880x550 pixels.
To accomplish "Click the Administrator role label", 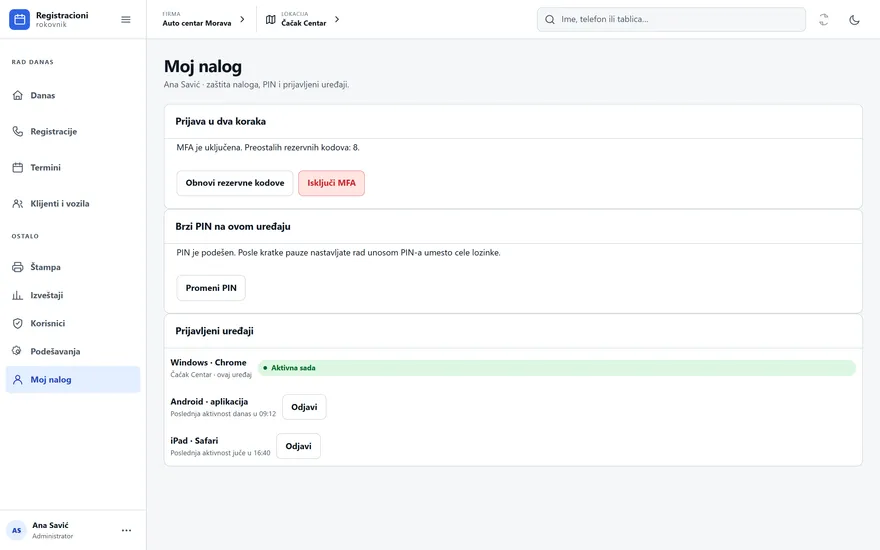I will coord(53,536).
